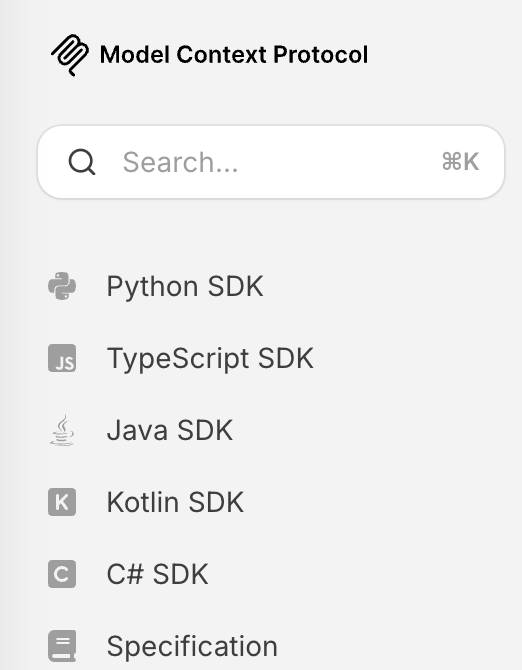Open the Model Context Protocol home title
The height and width of the screenshot is (670, 522).
pos(234,55)
